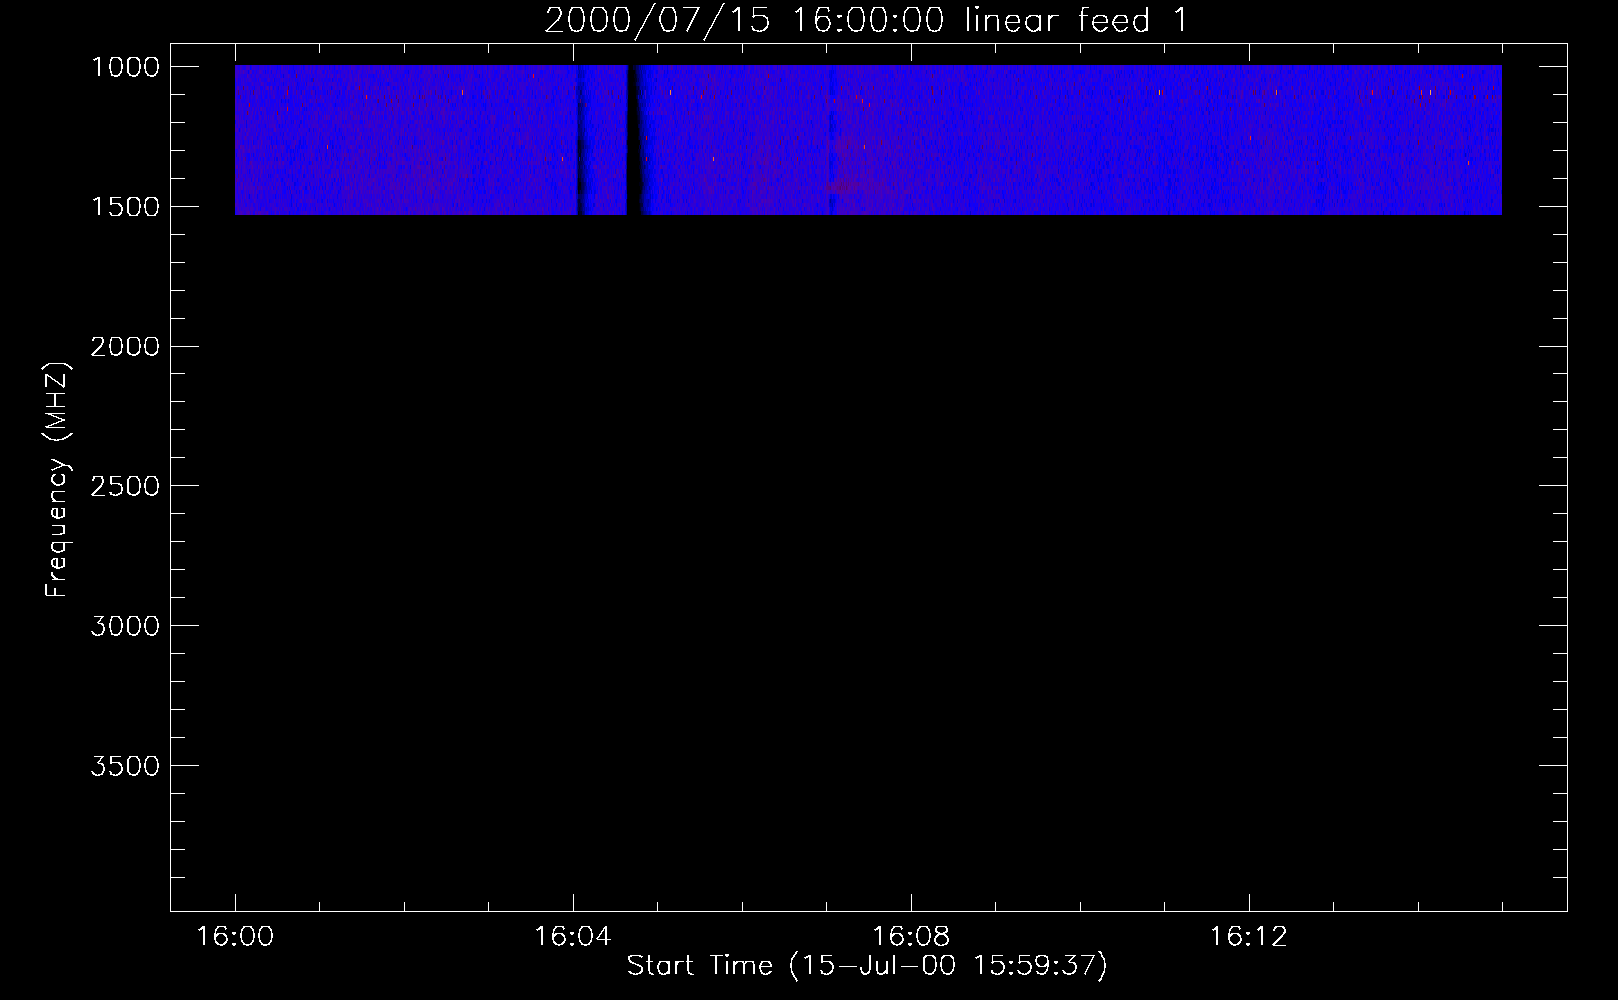The image size is (1618, 1000).
Task: Click the 16:04 time tick label
Action: pyautogui.click(x=572, y=937)
